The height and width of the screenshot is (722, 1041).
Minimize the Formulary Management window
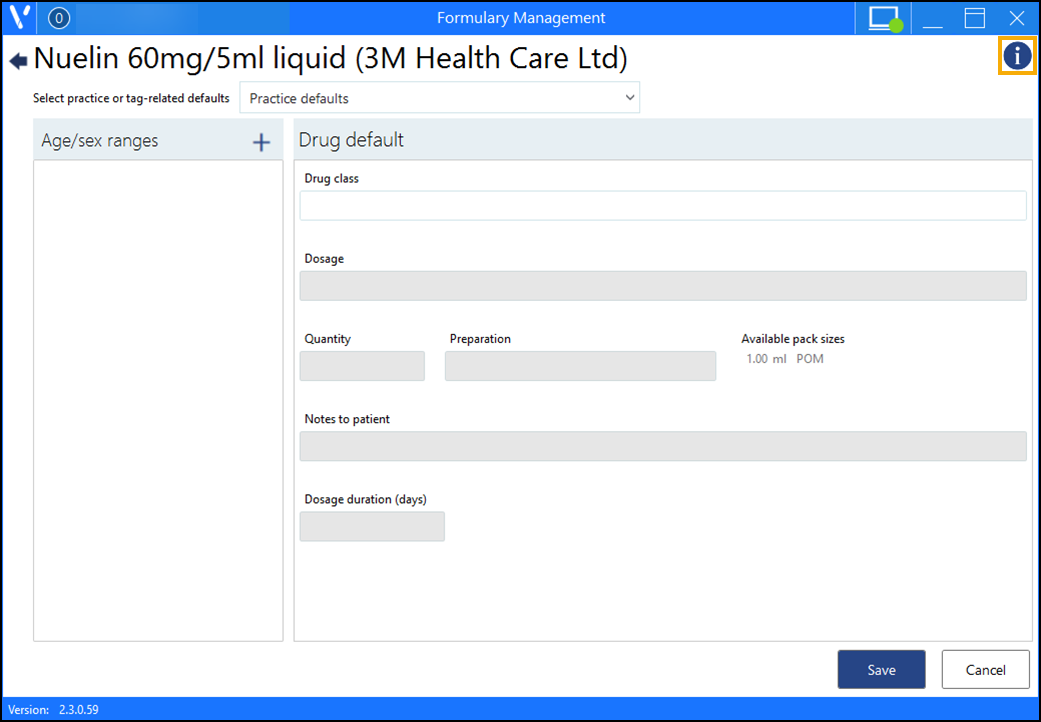tap(932, 18)
